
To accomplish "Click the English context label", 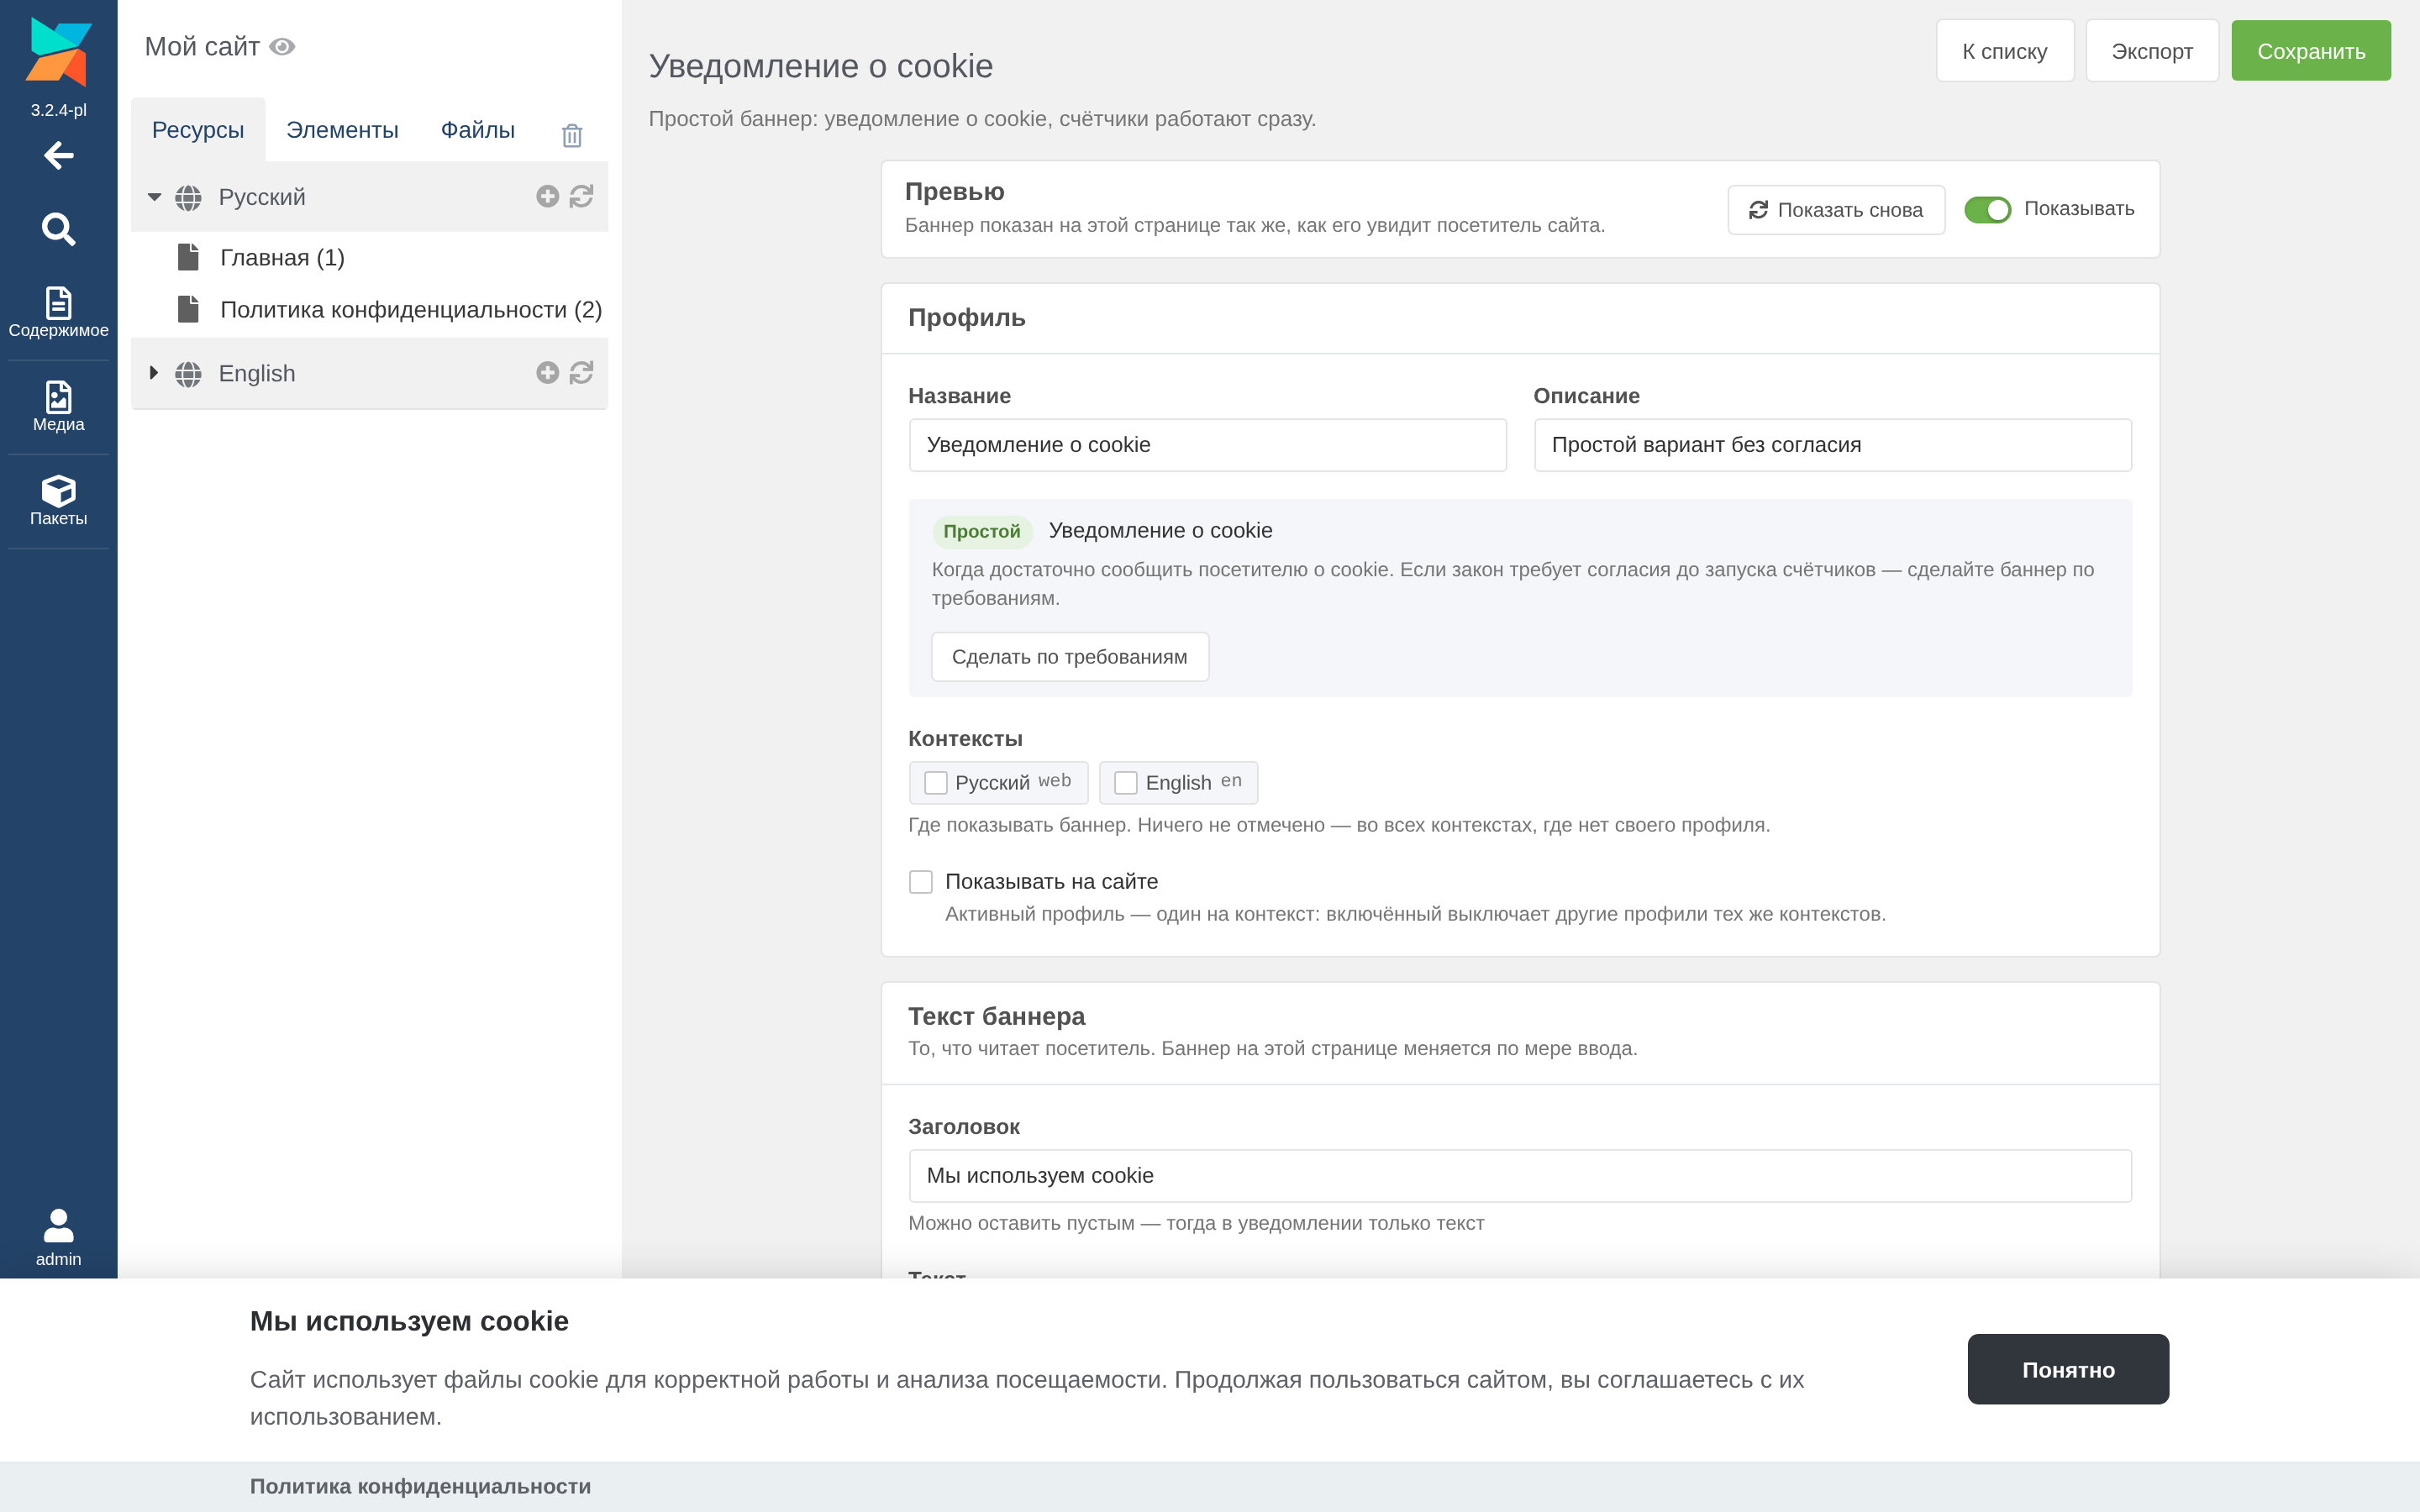I will tap(257, 373).
